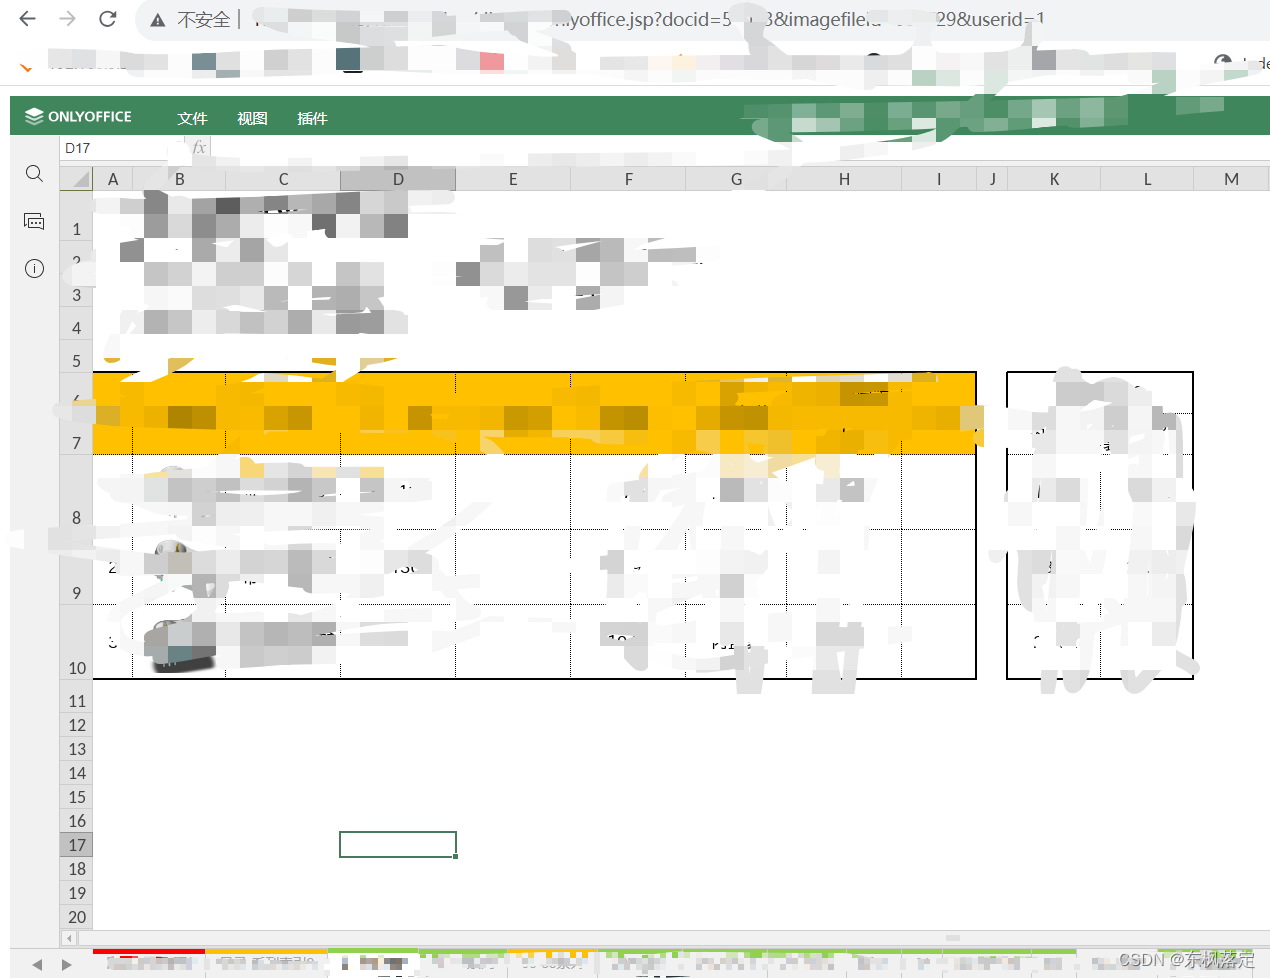Open the Comments panel in the left sidebar
The height and width of the screenshot is (978, 1270).
pyautogui.click(x=34, y=221)
